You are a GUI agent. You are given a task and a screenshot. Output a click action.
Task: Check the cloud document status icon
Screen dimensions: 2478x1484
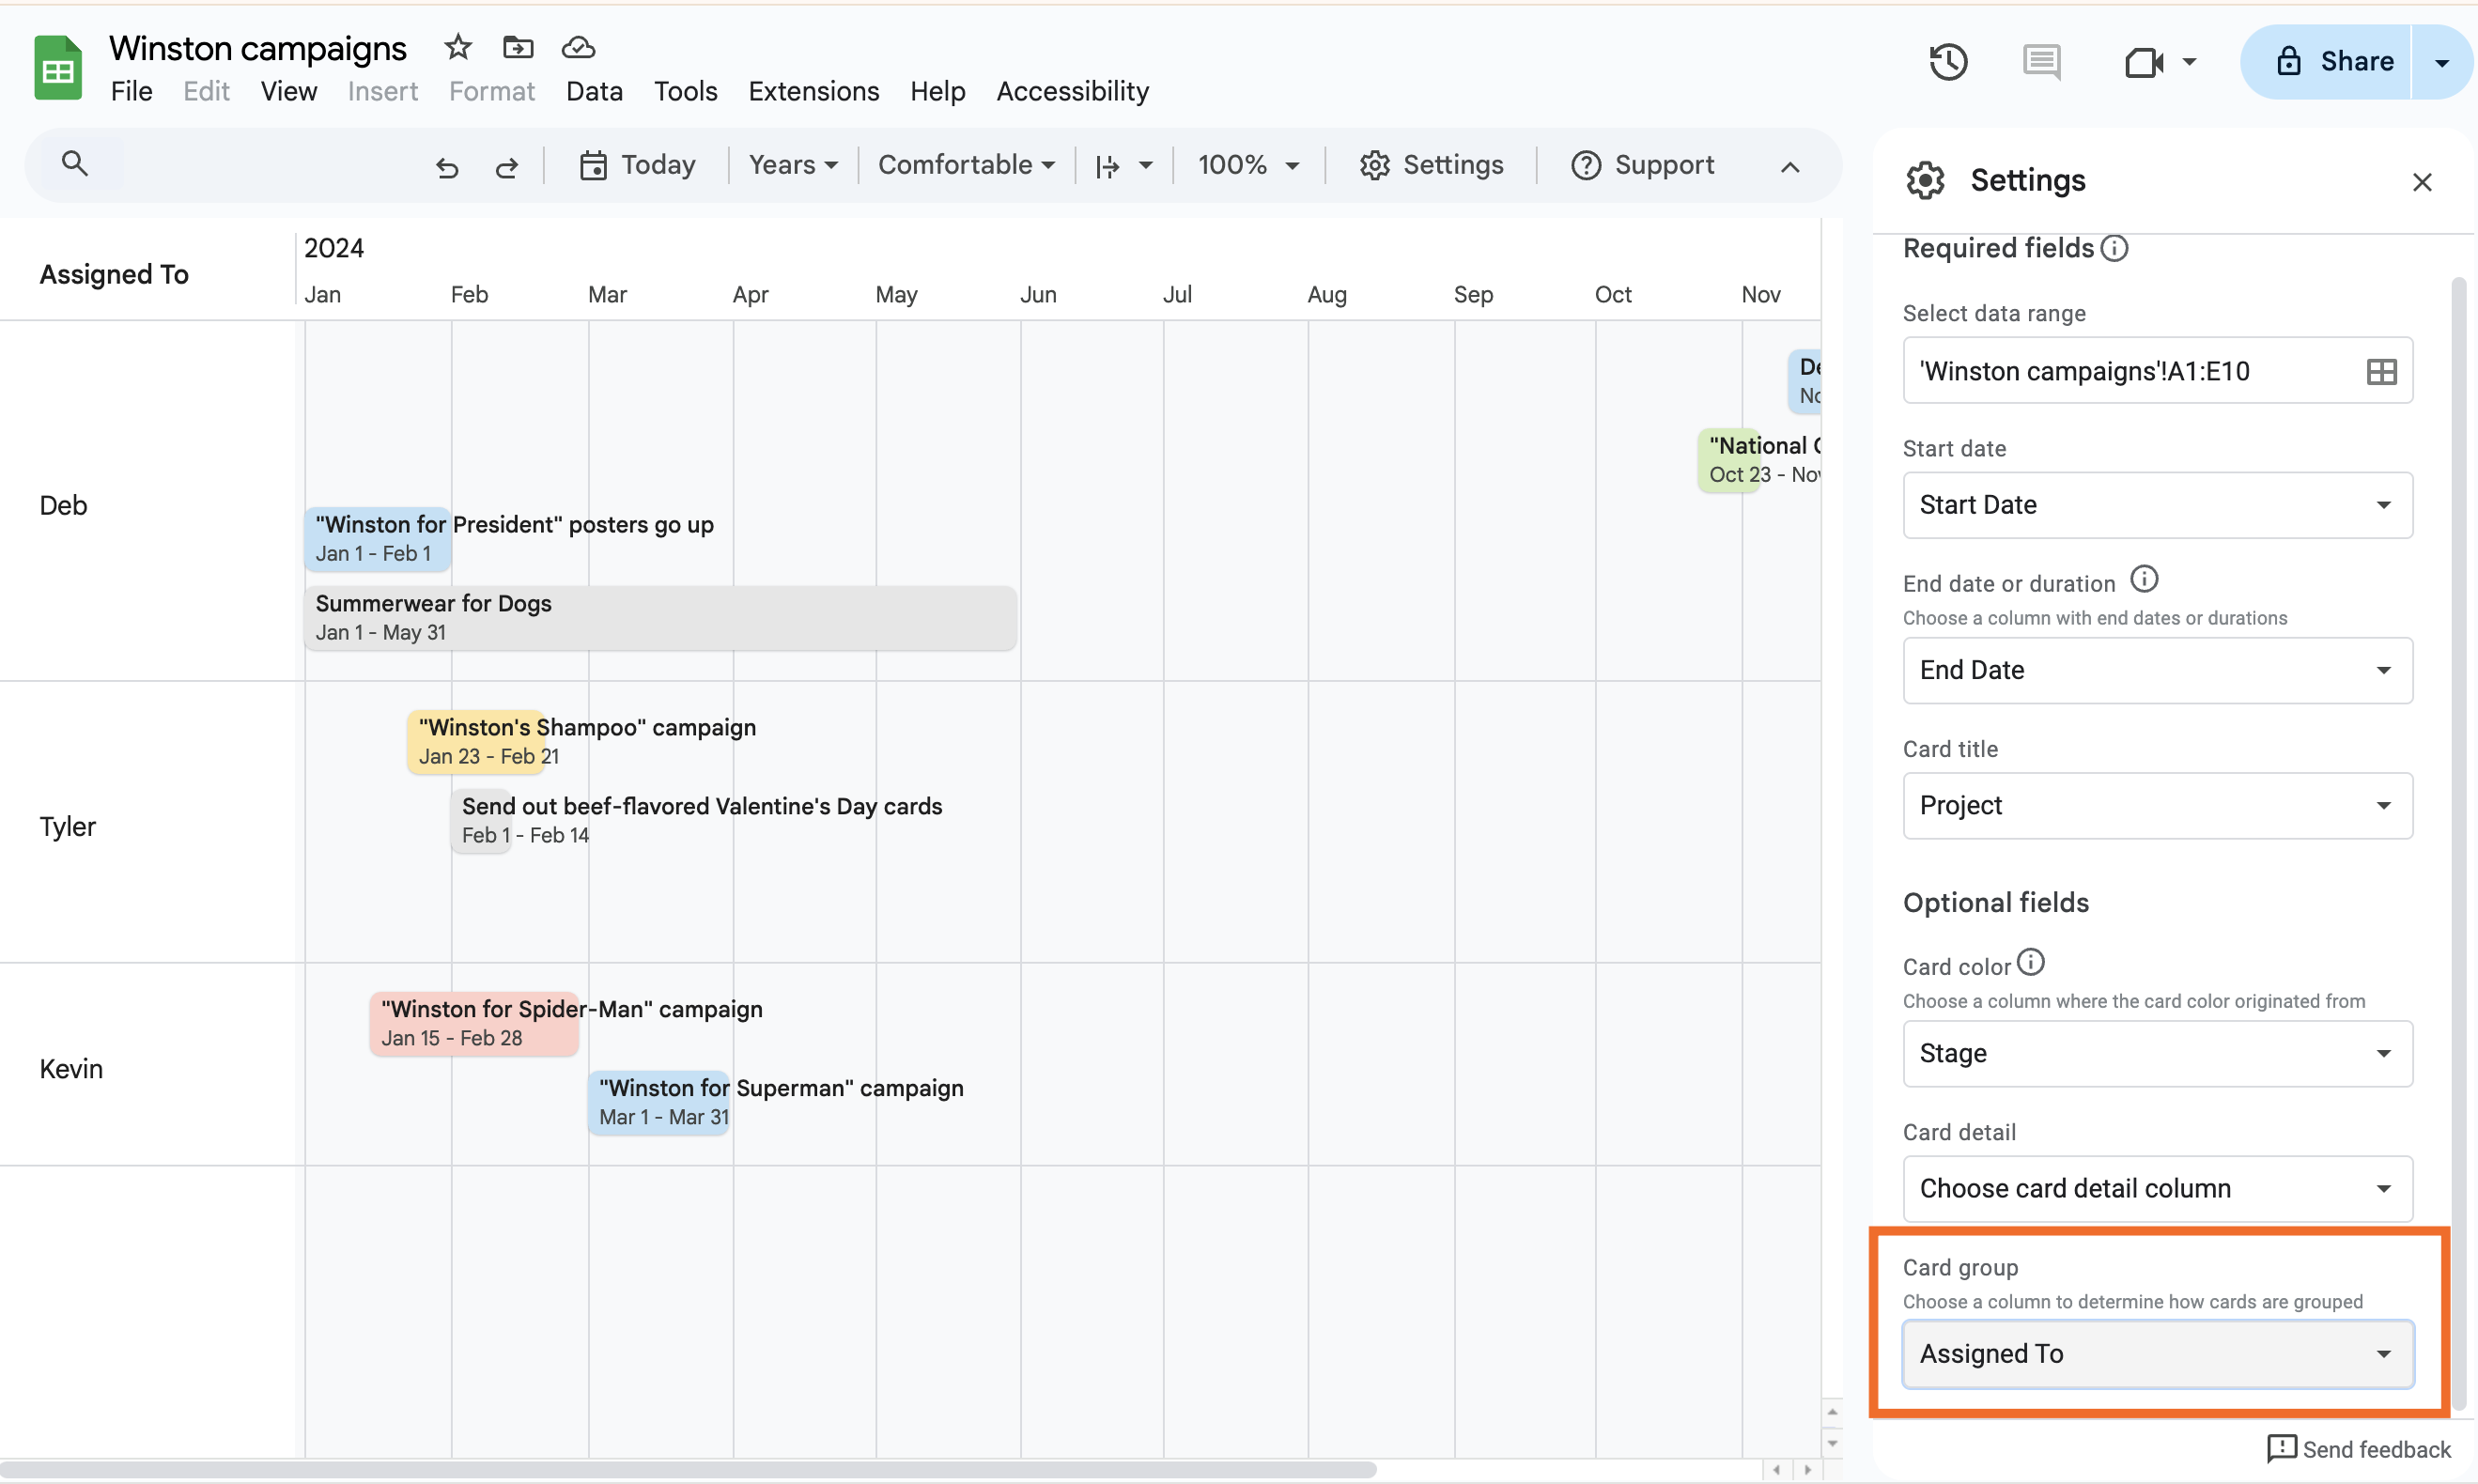coord(578,46)
